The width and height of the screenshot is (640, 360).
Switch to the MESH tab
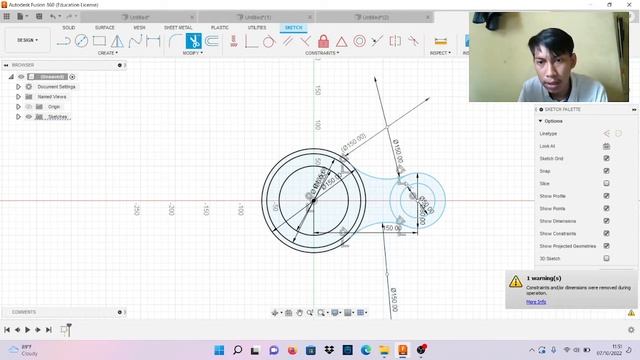click(139, 27)
